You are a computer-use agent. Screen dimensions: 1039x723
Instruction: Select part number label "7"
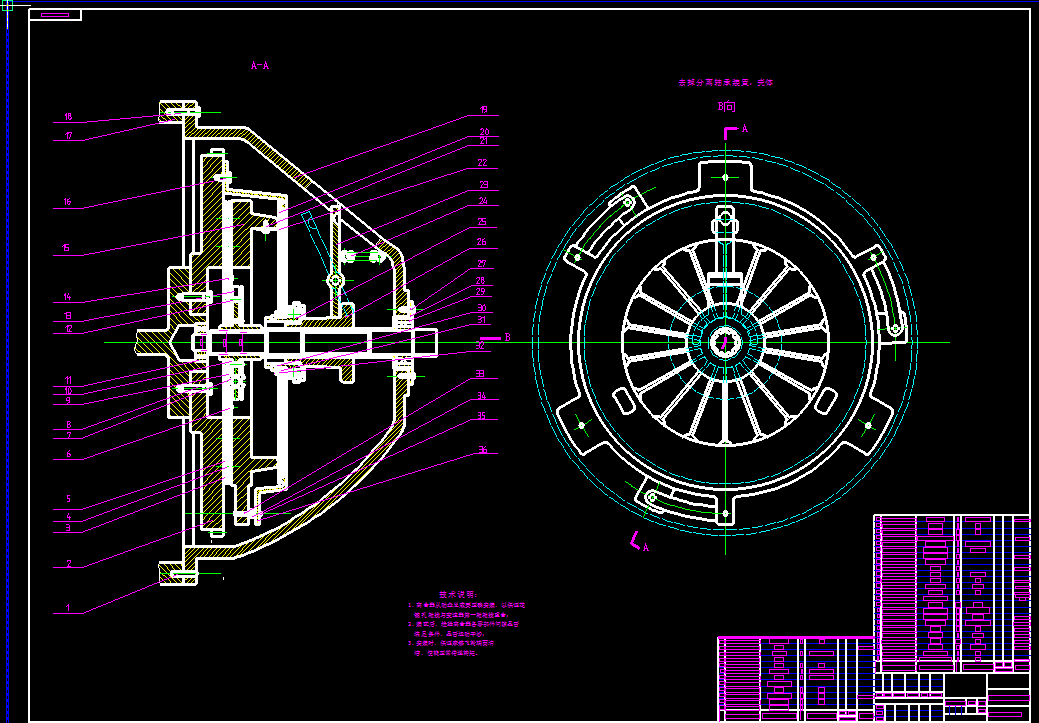click(68, 435)
